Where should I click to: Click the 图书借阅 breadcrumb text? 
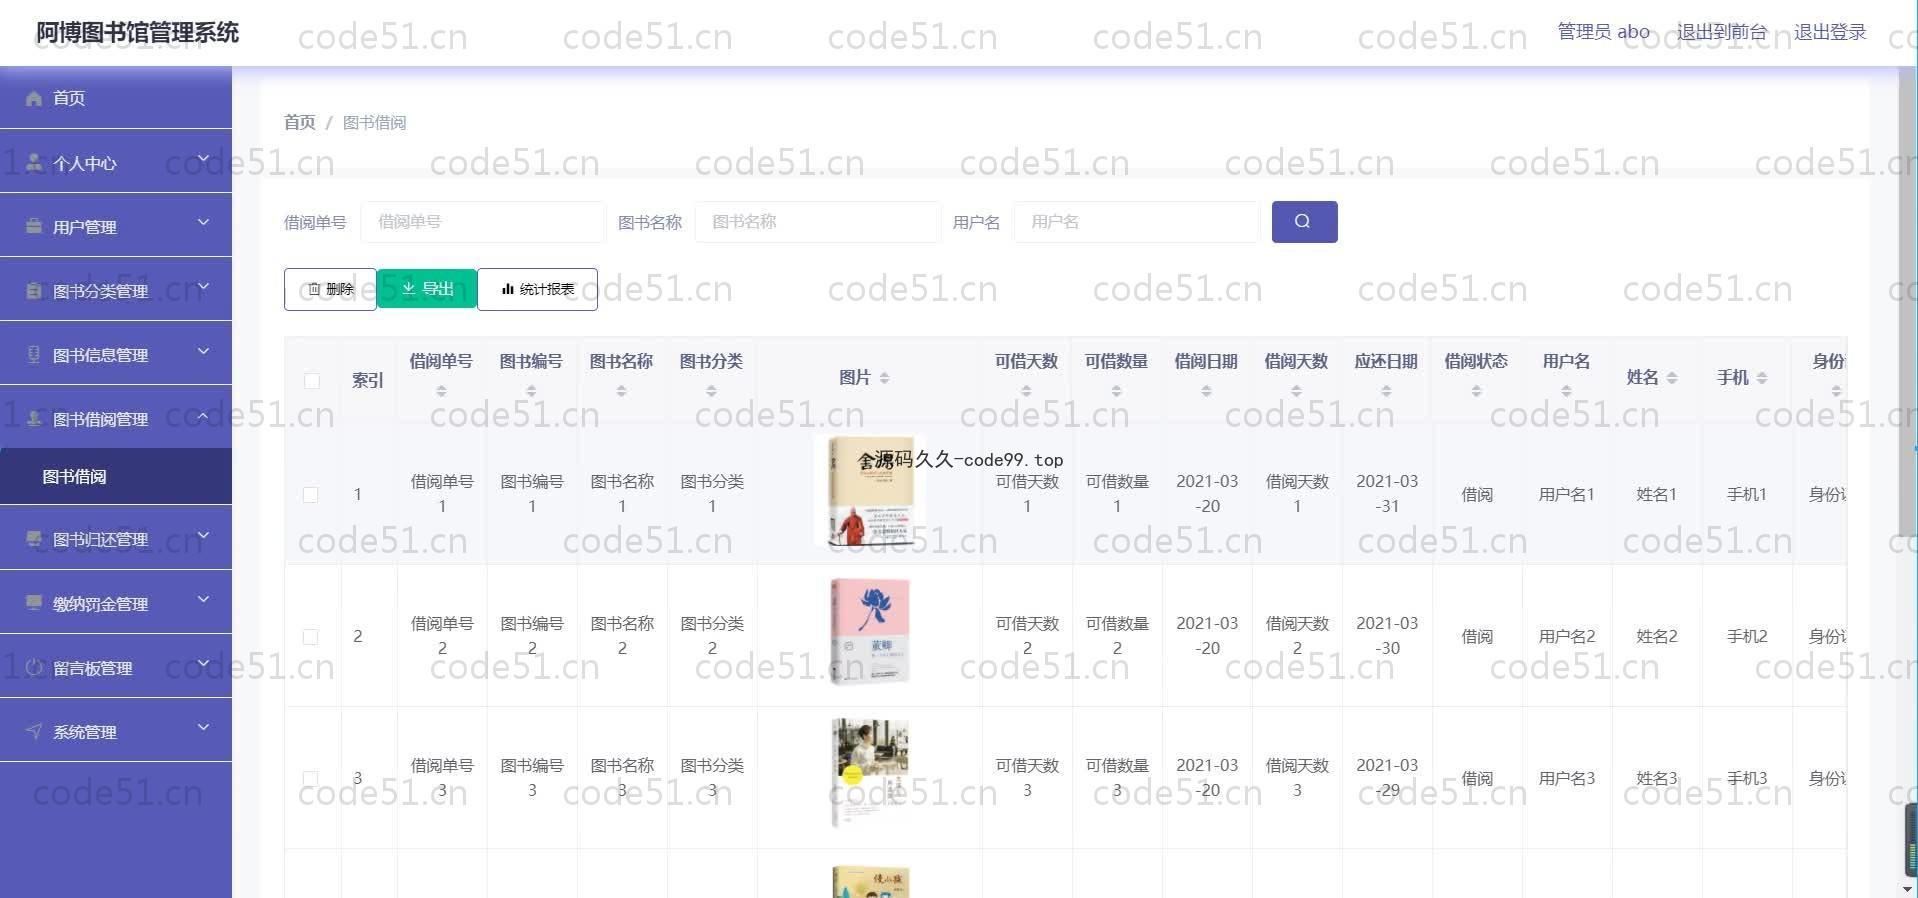point(374,122)
